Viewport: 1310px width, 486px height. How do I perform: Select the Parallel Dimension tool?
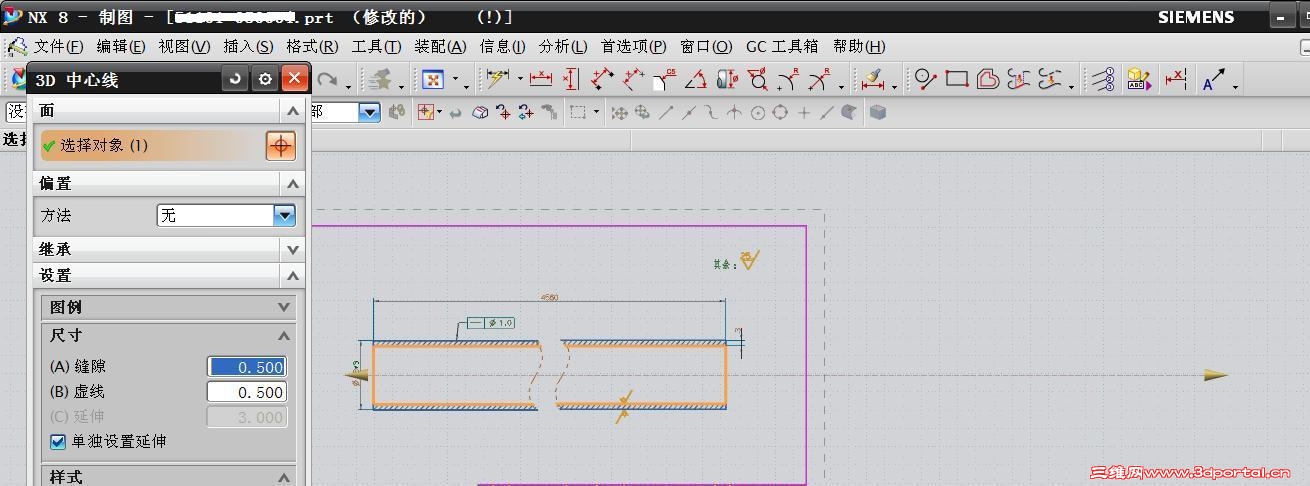point(602,79)
